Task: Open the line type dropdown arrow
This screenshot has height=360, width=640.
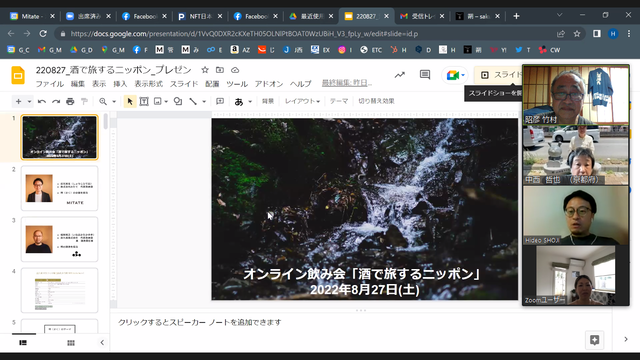Action: coord(204,101)
